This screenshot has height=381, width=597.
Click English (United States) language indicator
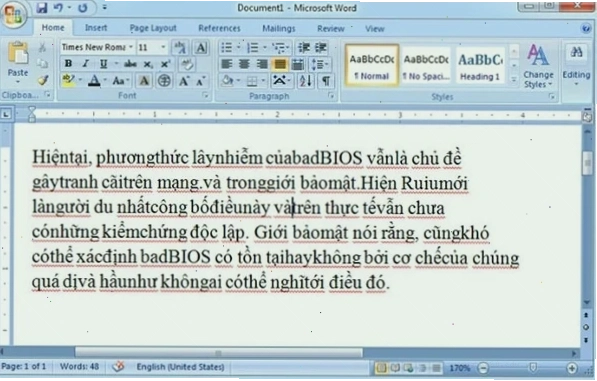[x=180, y=367]
